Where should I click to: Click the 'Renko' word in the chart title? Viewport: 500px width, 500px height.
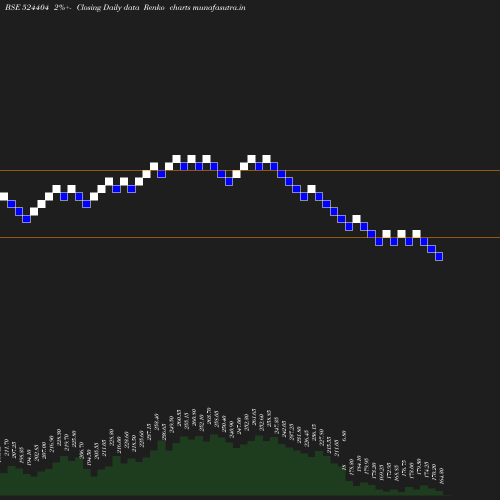(154, 7)
